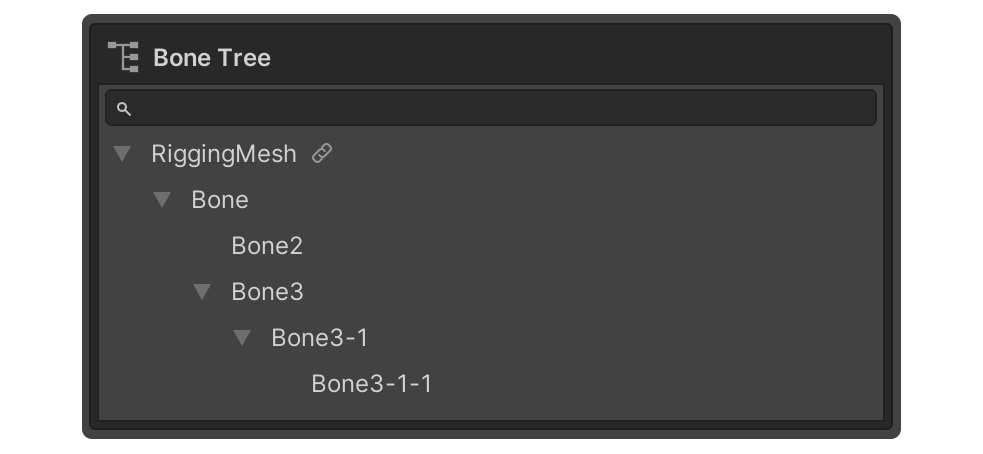
Task: Collapse the Bone3-1 node arrow
Action: (x=242, y=338)
